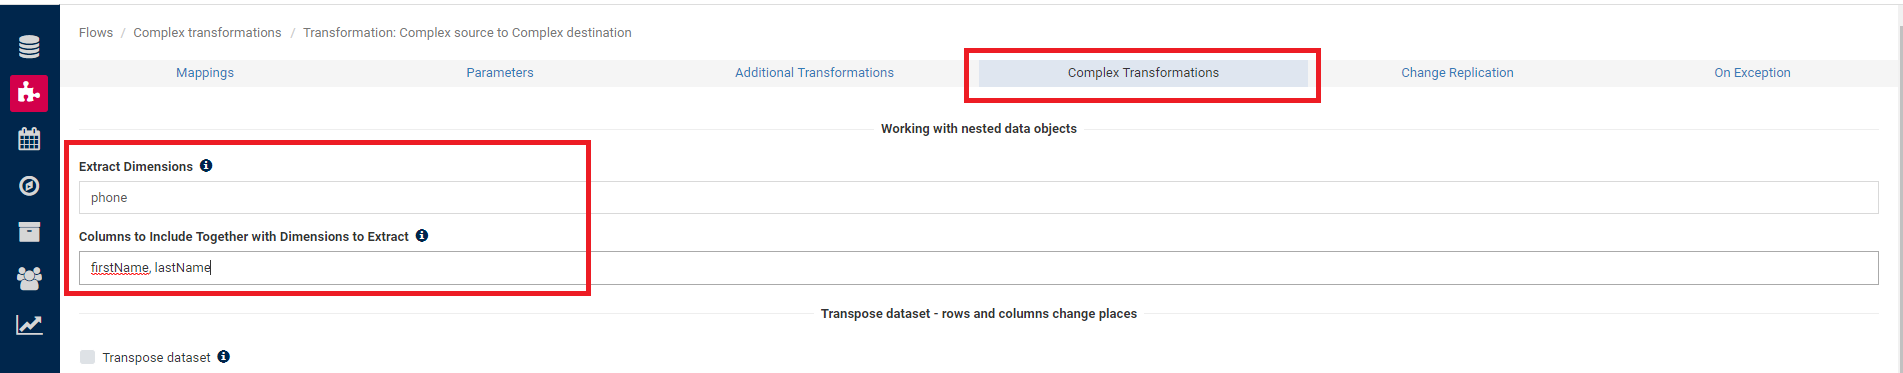This screenshot has height=373, width=1903.
Task: Click the puzzle piece Flows icon
Action: point(29,93)
